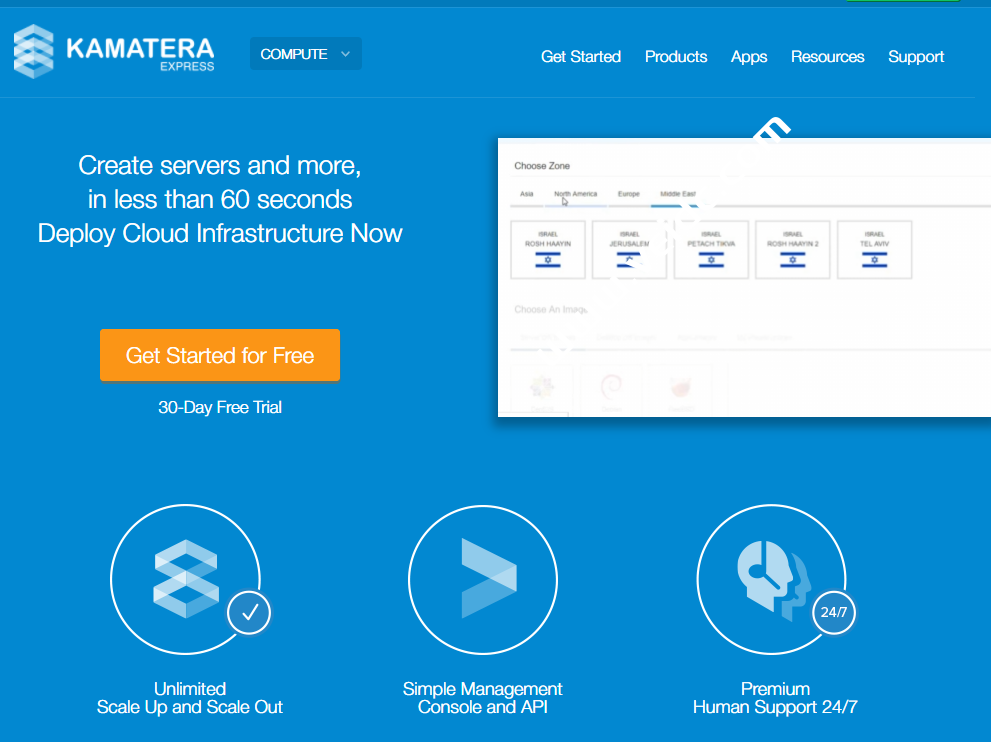991x742 pixels.
Task: Open the Get Started menu
Action: (x=580, y=57)
